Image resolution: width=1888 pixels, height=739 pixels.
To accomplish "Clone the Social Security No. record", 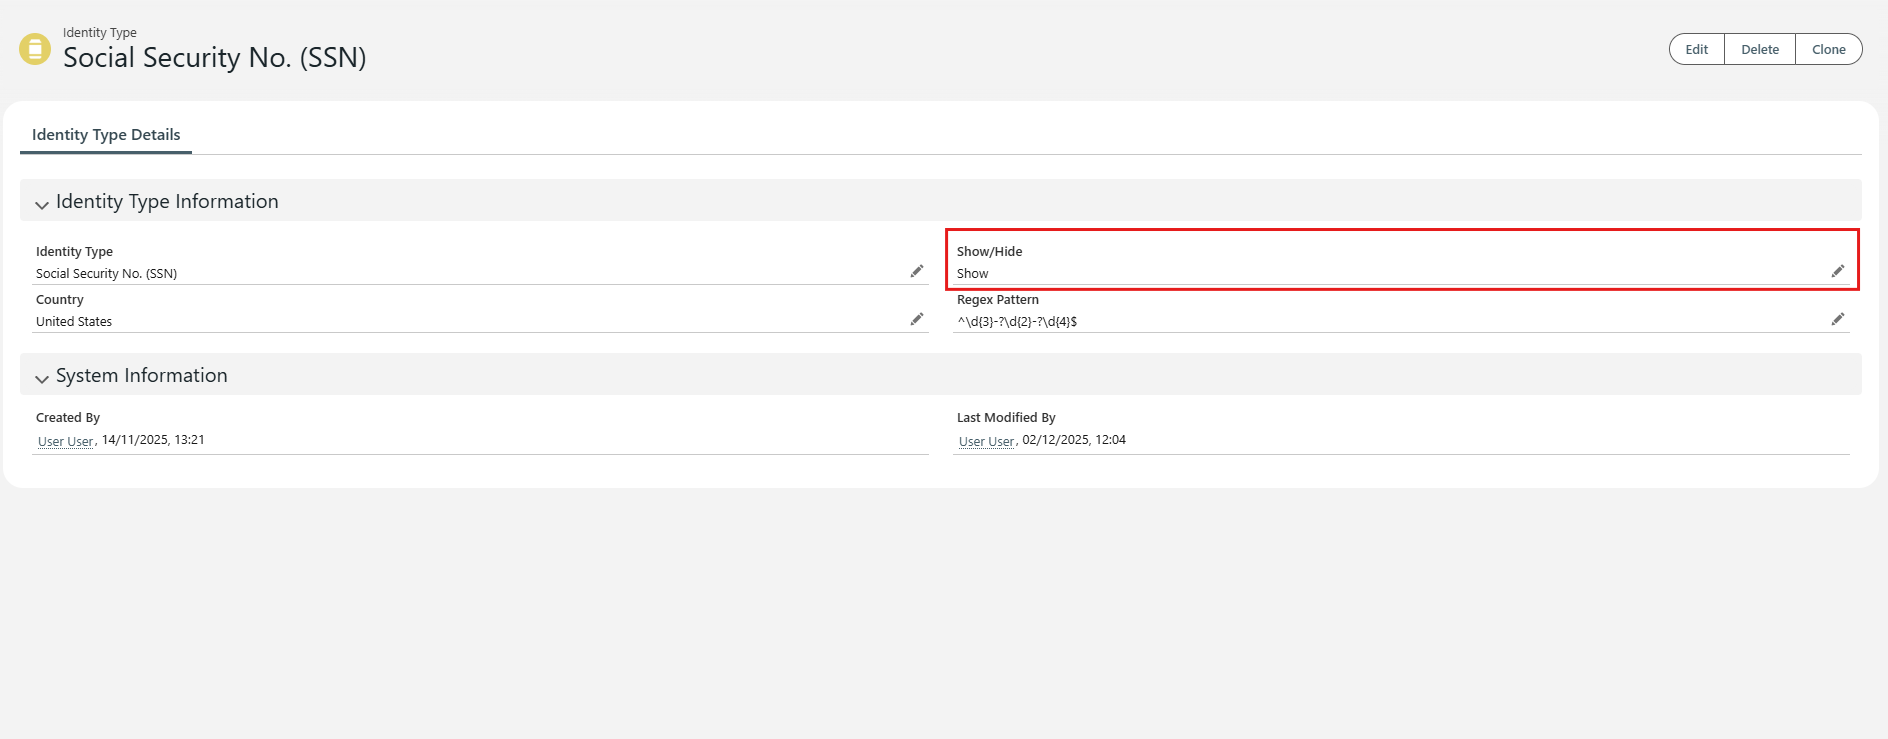I will coord(1828,49).
